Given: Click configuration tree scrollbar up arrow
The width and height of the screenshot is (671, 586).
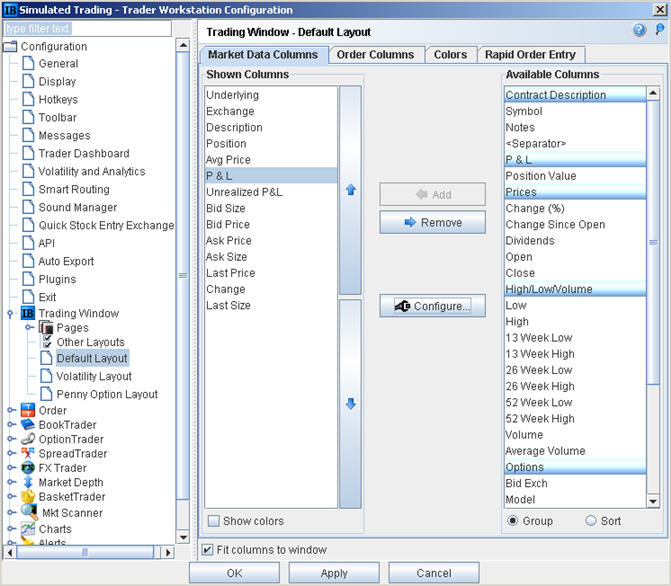Looking at the screenshot, I should point(183,45).
